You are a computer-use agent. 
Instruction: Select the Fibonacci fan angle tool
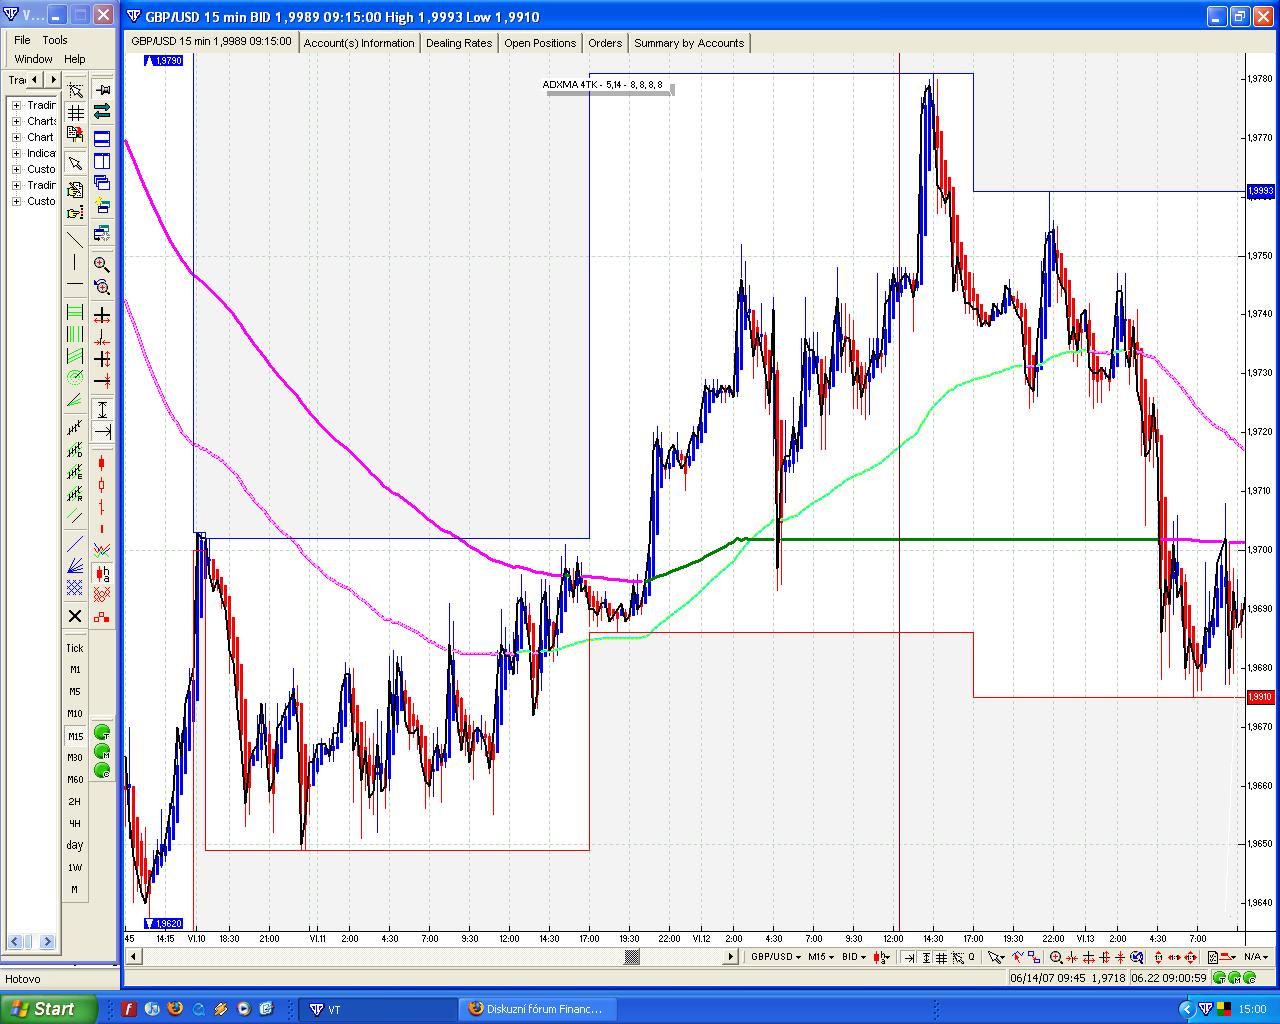click(75, 401)
